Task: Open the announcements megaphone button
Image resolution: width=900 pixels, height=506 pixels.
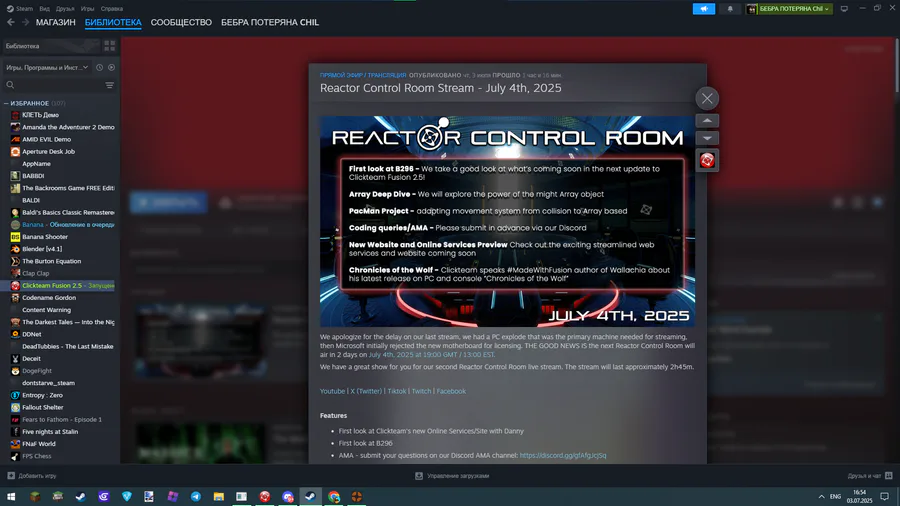Action: [x=704, y=9]
